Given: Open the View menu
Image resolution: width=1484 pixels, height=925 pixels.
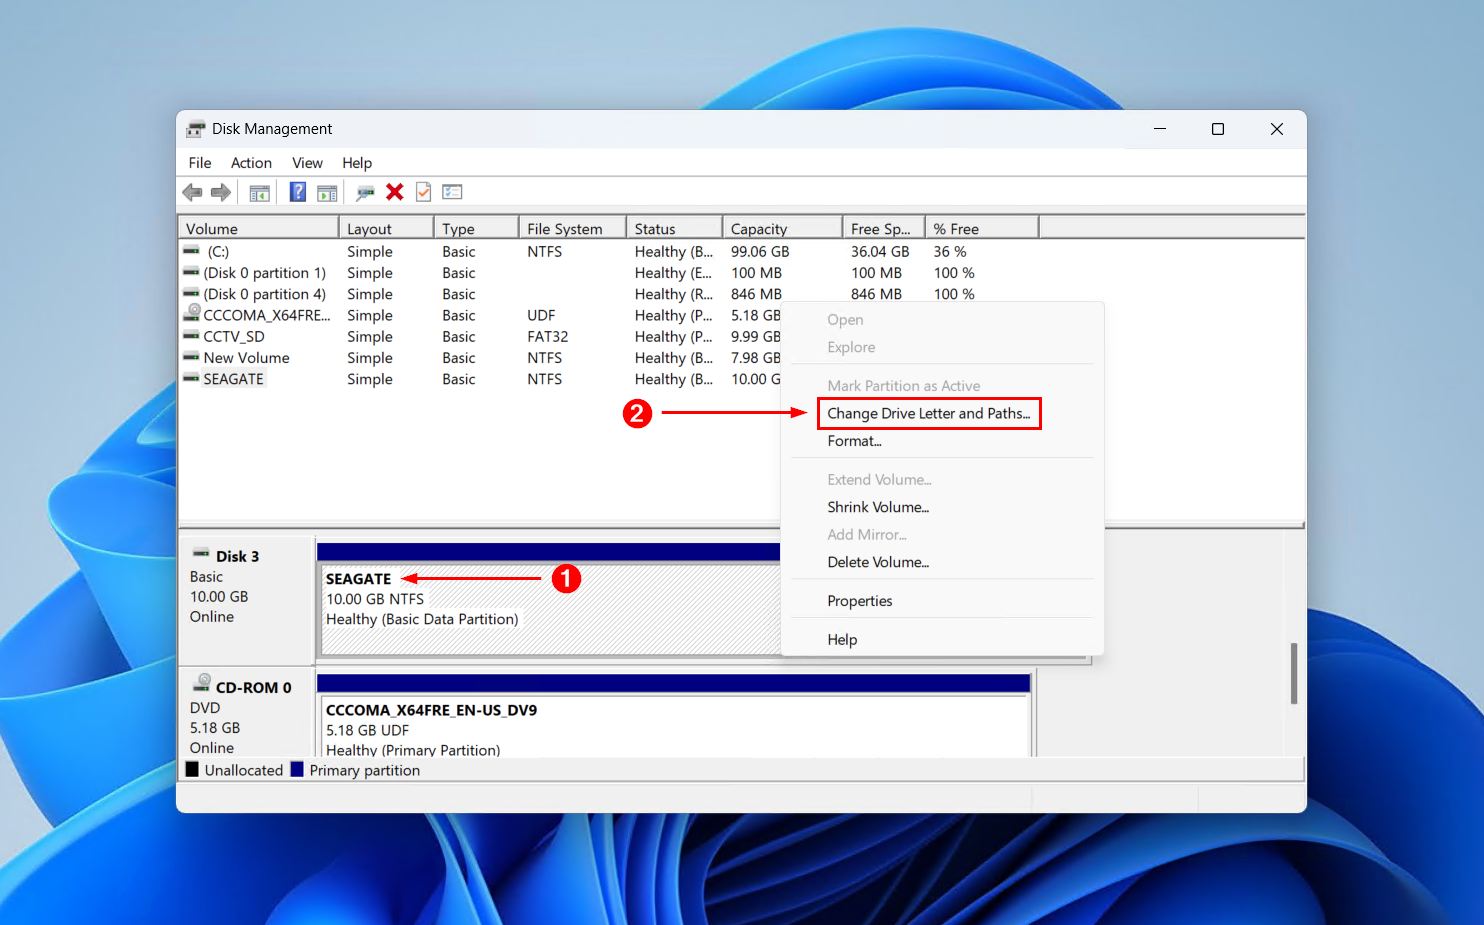Looking at the screenshot, I should (307, 163).
